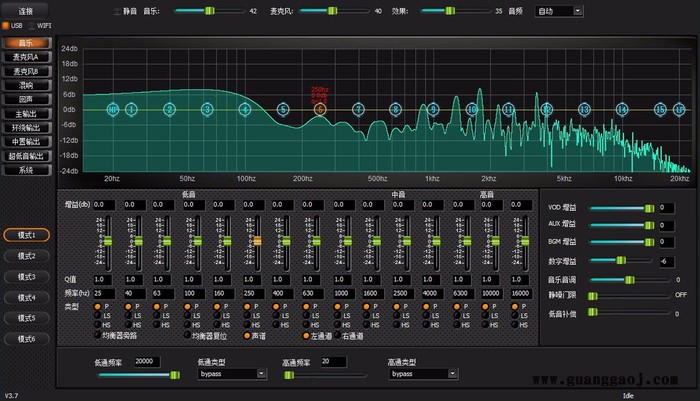Screen dimensions: 700x401
Task: Select EQ band node 15 on the graph
Action: click(x=660, y=109)
